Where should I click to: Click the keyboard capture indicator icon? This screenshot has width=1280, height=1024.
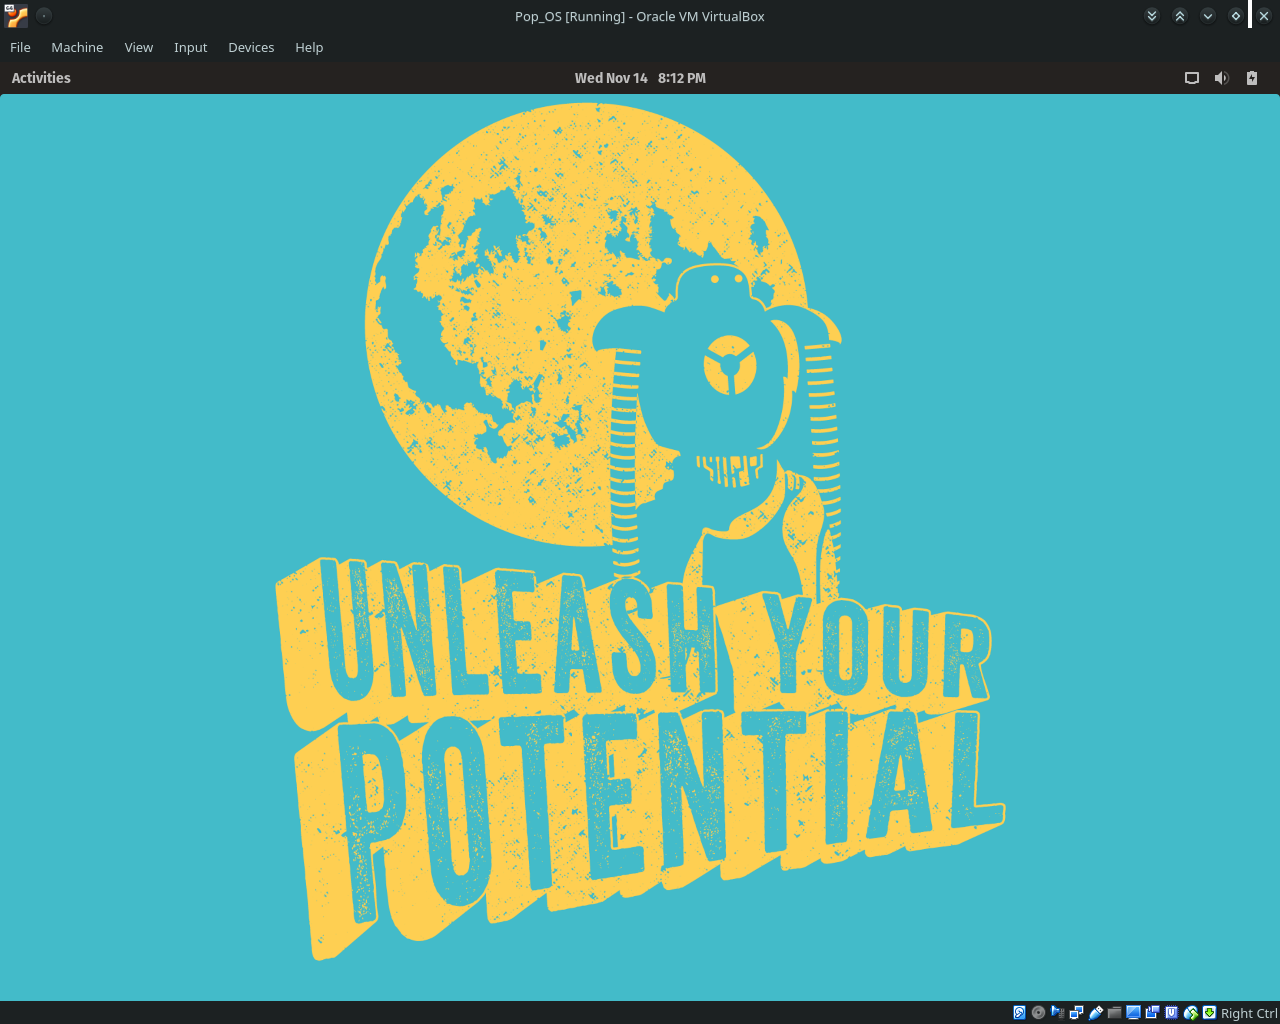click(1208, 1012)
